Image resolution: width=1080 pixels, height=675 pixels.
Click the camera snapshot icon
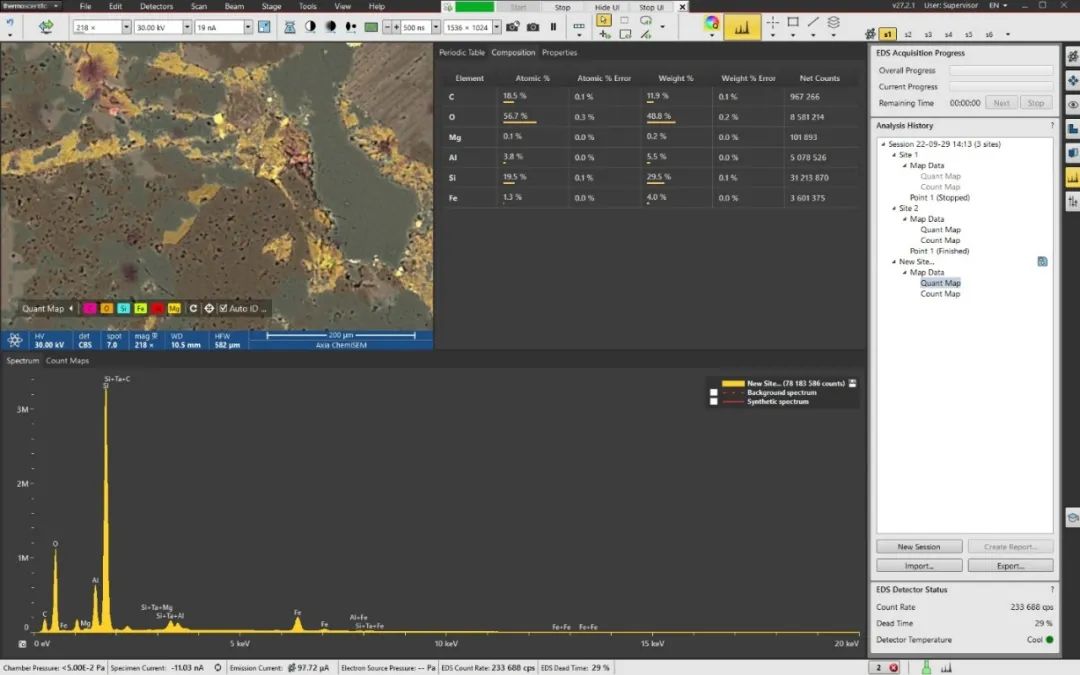coord(533,27)
